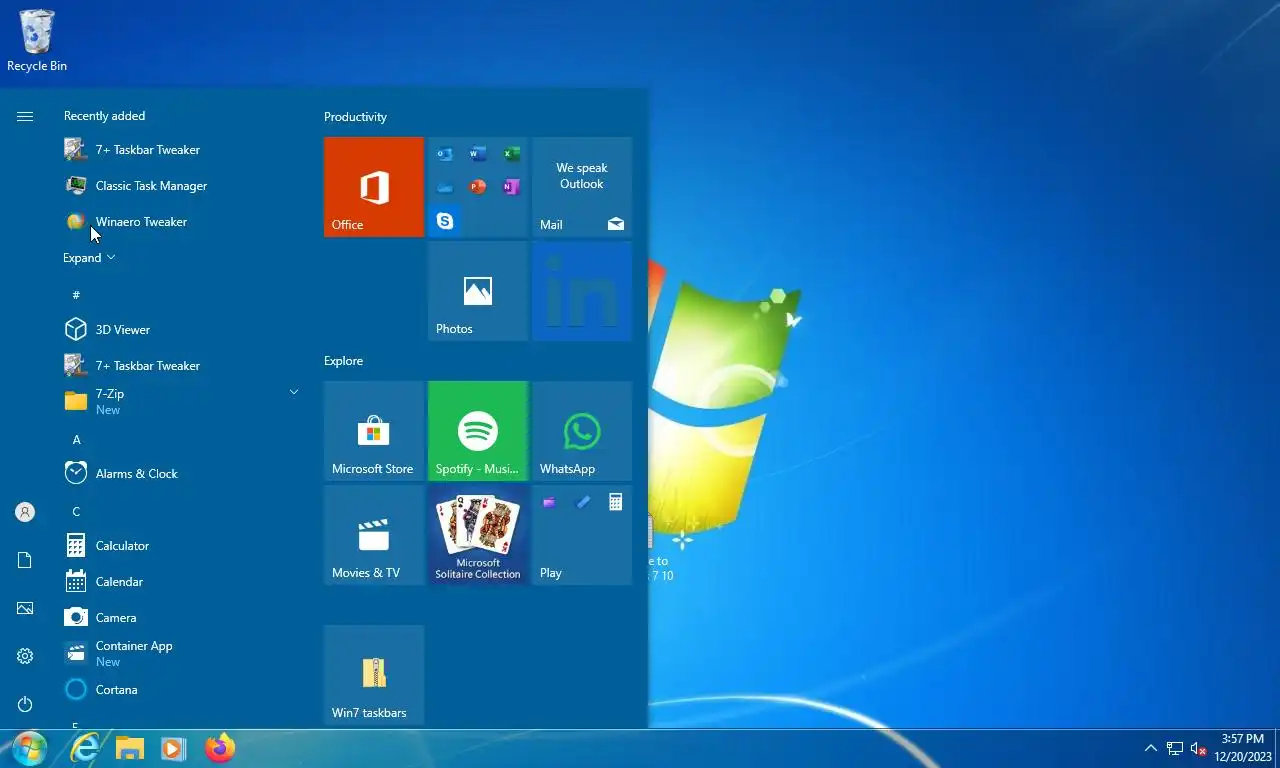Open the Play folder tile

(x=582, y=535)
